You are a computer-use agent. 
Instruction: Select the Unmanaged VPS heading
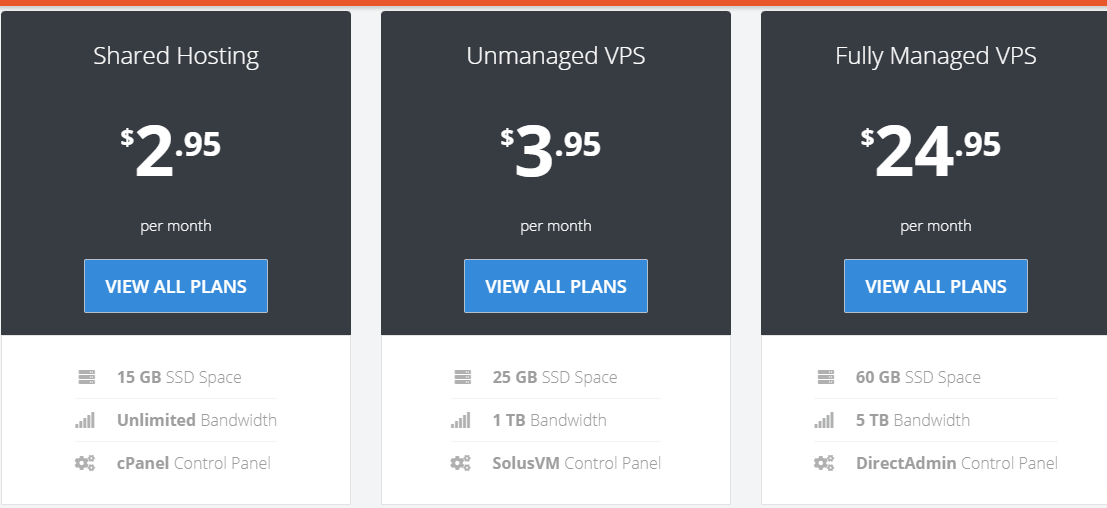pyautogui.click(x=556, y=56)
